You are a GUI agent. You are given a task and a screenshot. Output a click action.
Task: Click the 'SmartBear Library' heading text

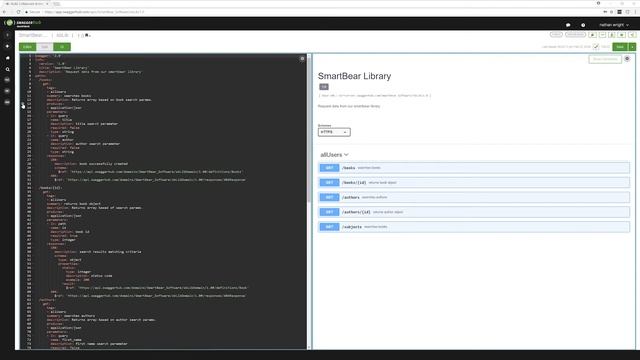tap(354, 76)
